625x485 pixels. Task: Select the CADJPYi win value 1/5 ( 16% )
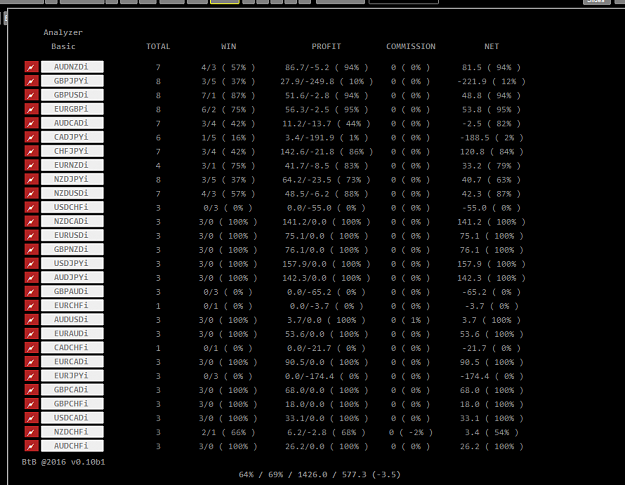coord(228,137)
